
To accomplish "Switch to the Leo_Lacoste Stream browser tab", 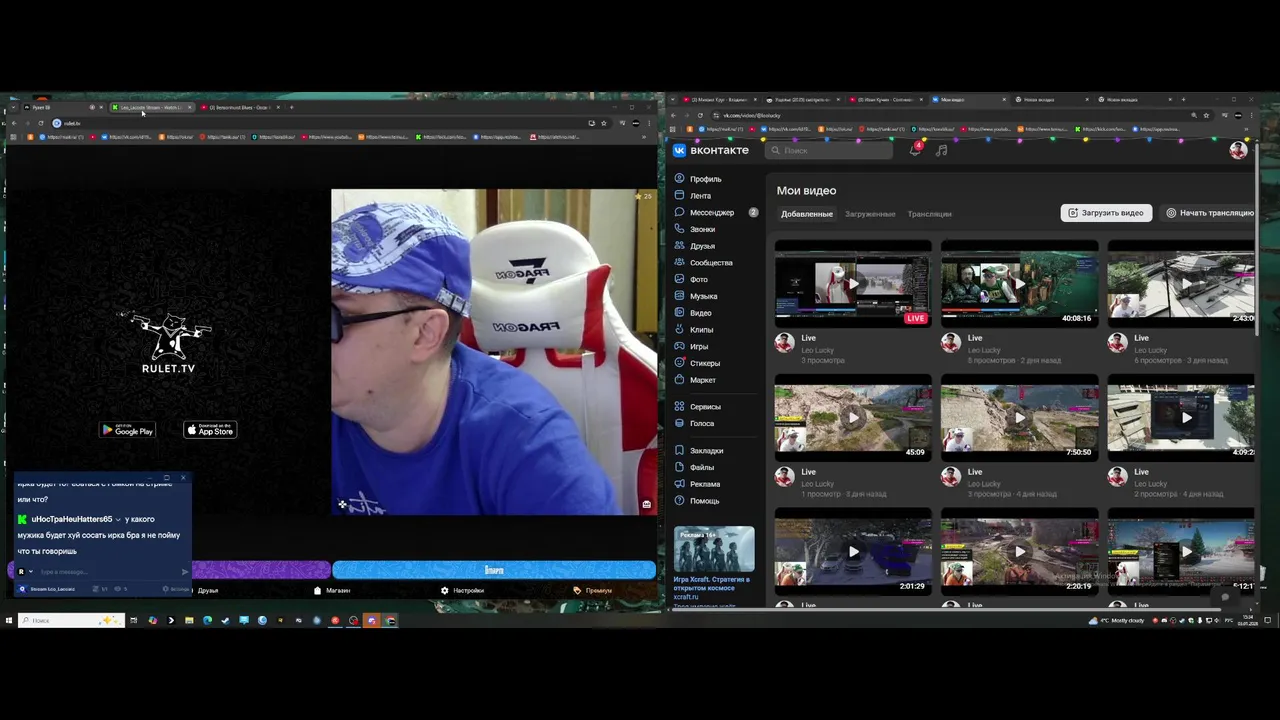I will click(x=151, y=107).
